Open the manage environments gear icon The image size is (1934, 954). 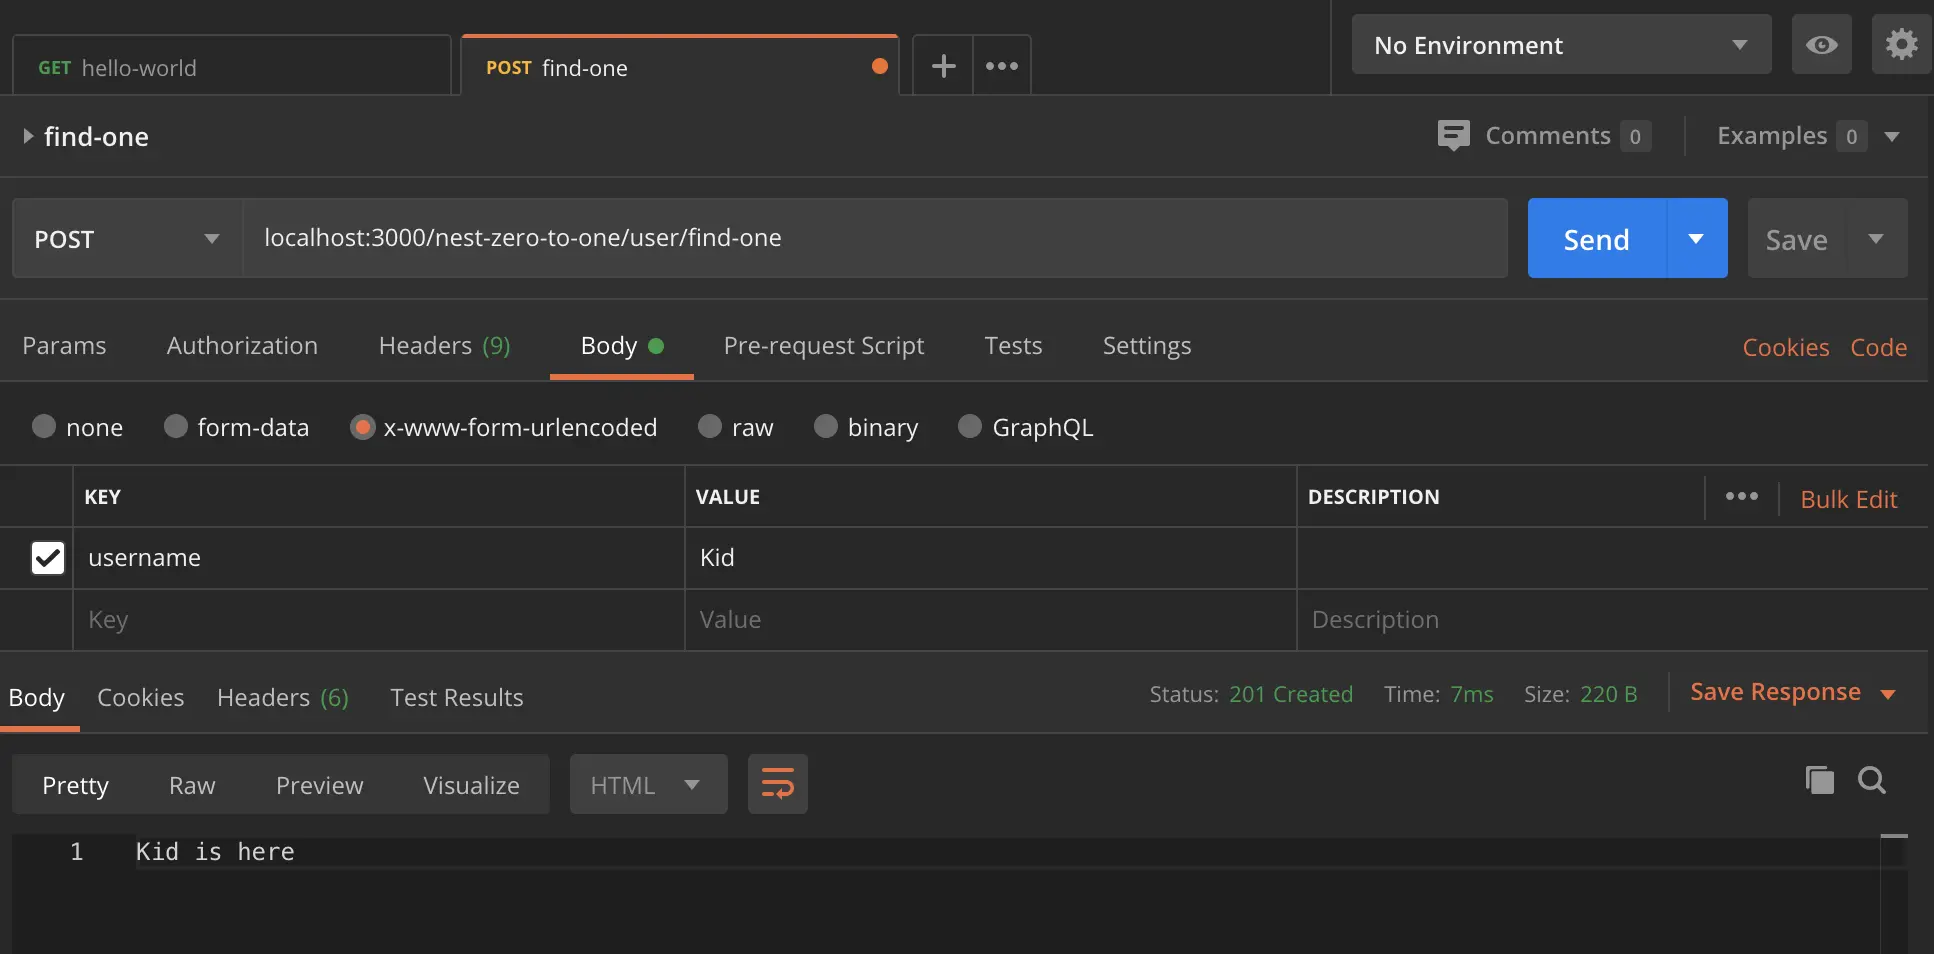point(1901,45)
